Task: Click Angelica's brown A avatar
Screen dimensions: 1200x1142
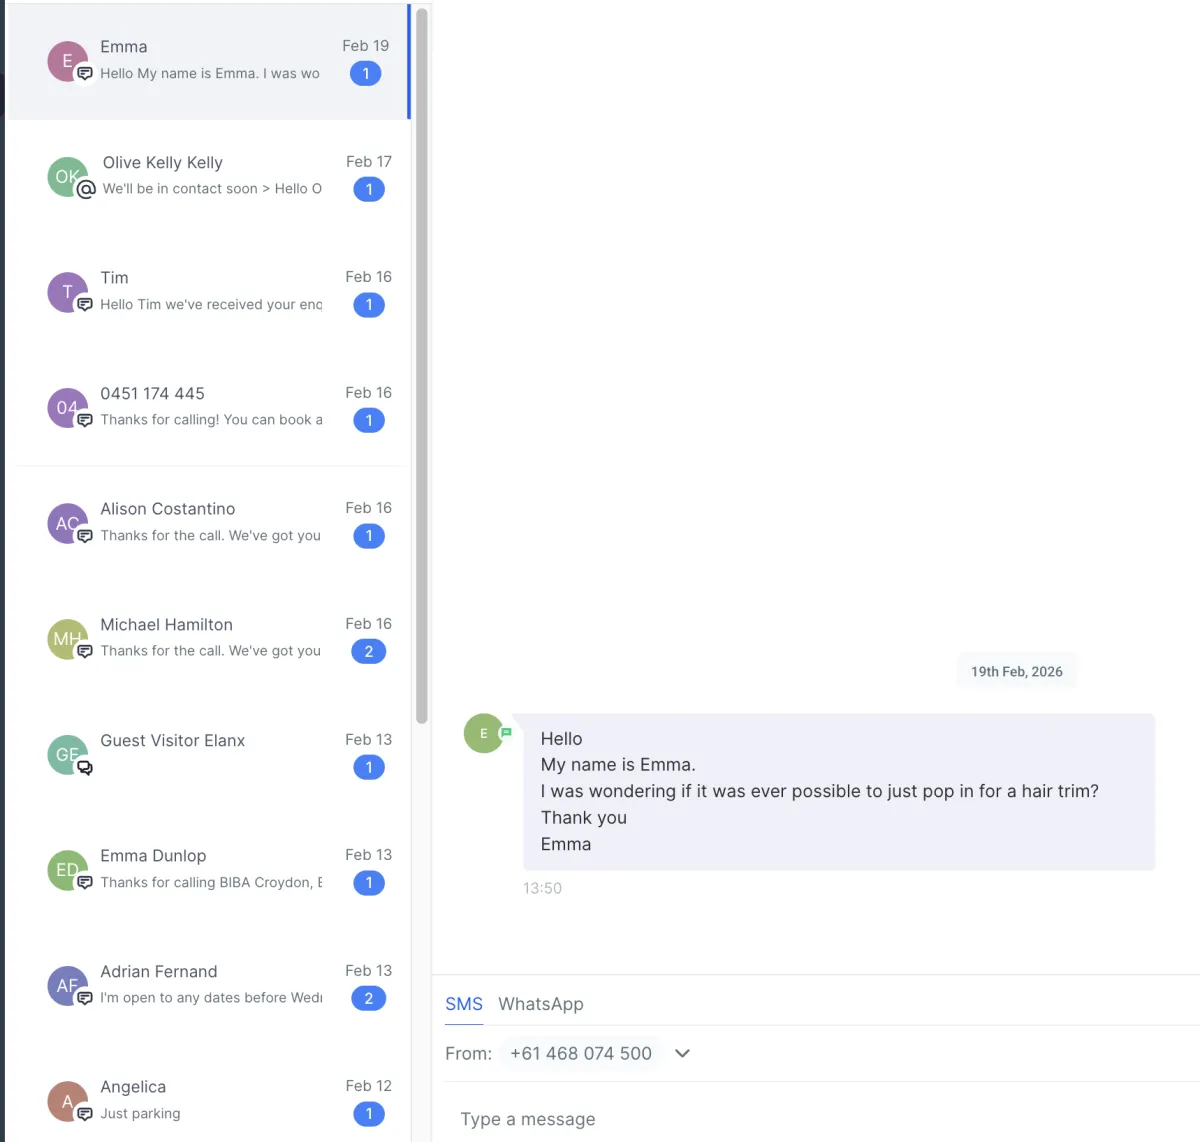Action: tap(67, 1101)
